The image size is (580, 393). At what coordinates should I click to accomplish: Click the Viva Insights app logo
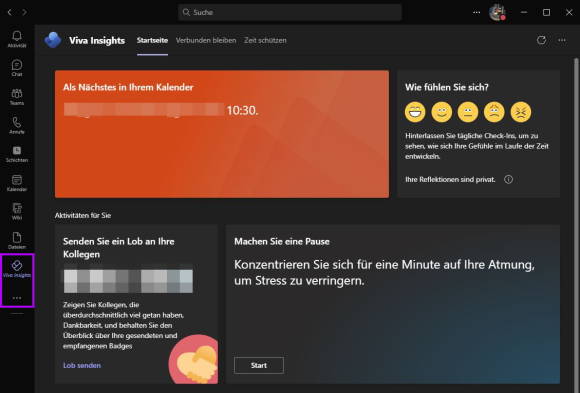click(x=53, y=40)
